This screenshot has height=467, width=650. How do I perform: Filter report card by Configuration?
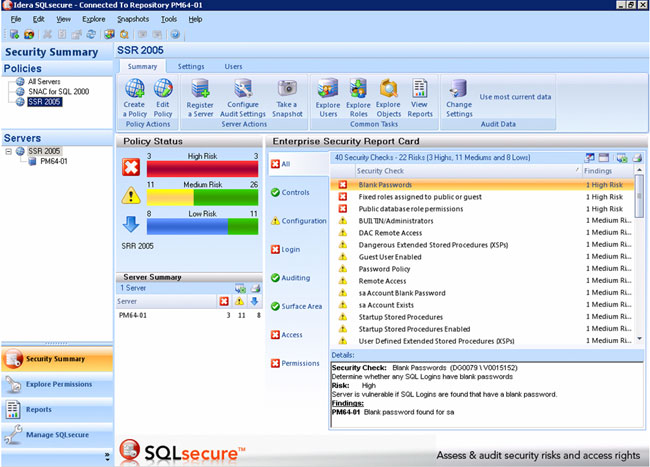tap(298, 221)
